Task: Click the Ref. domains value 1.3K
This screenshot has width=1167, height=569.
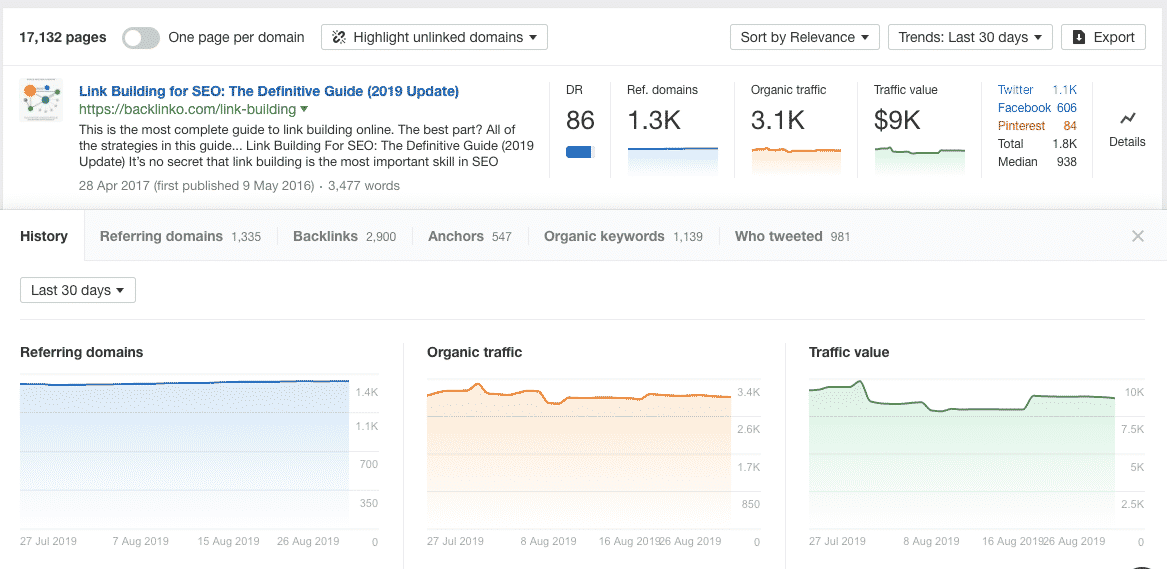Action: coord(653,120)
